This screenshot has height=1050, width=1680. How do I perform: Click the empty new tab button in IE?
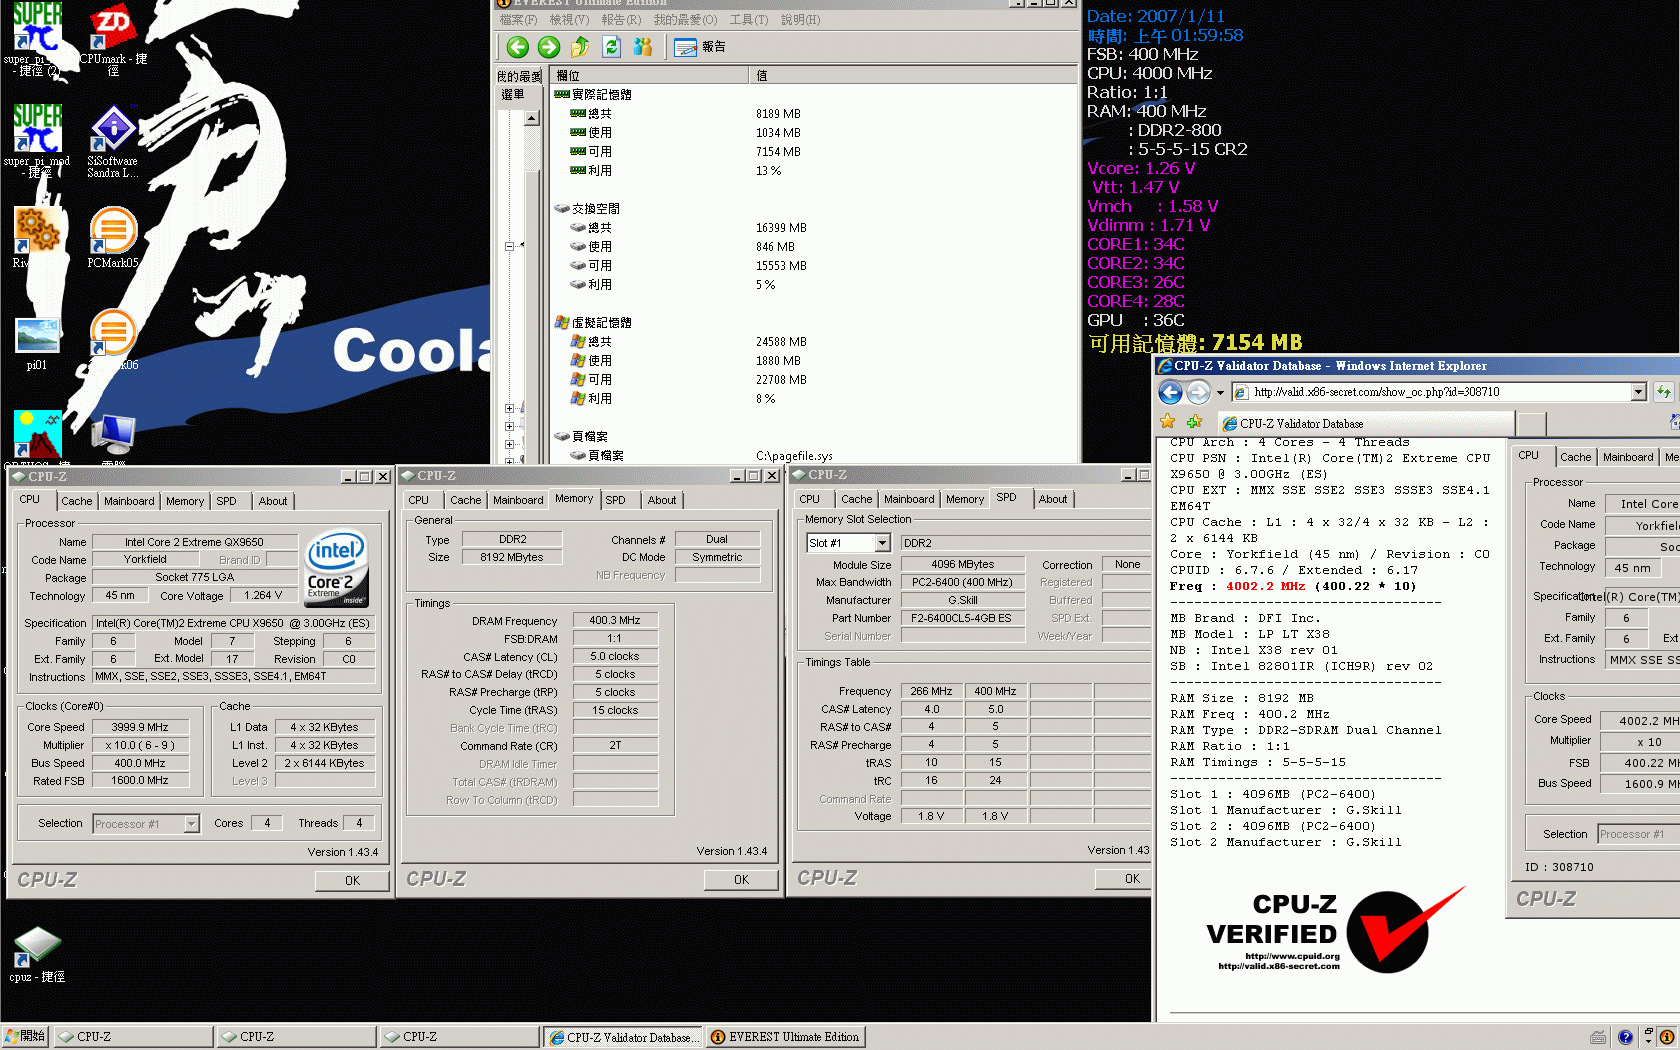[1531, 423]
